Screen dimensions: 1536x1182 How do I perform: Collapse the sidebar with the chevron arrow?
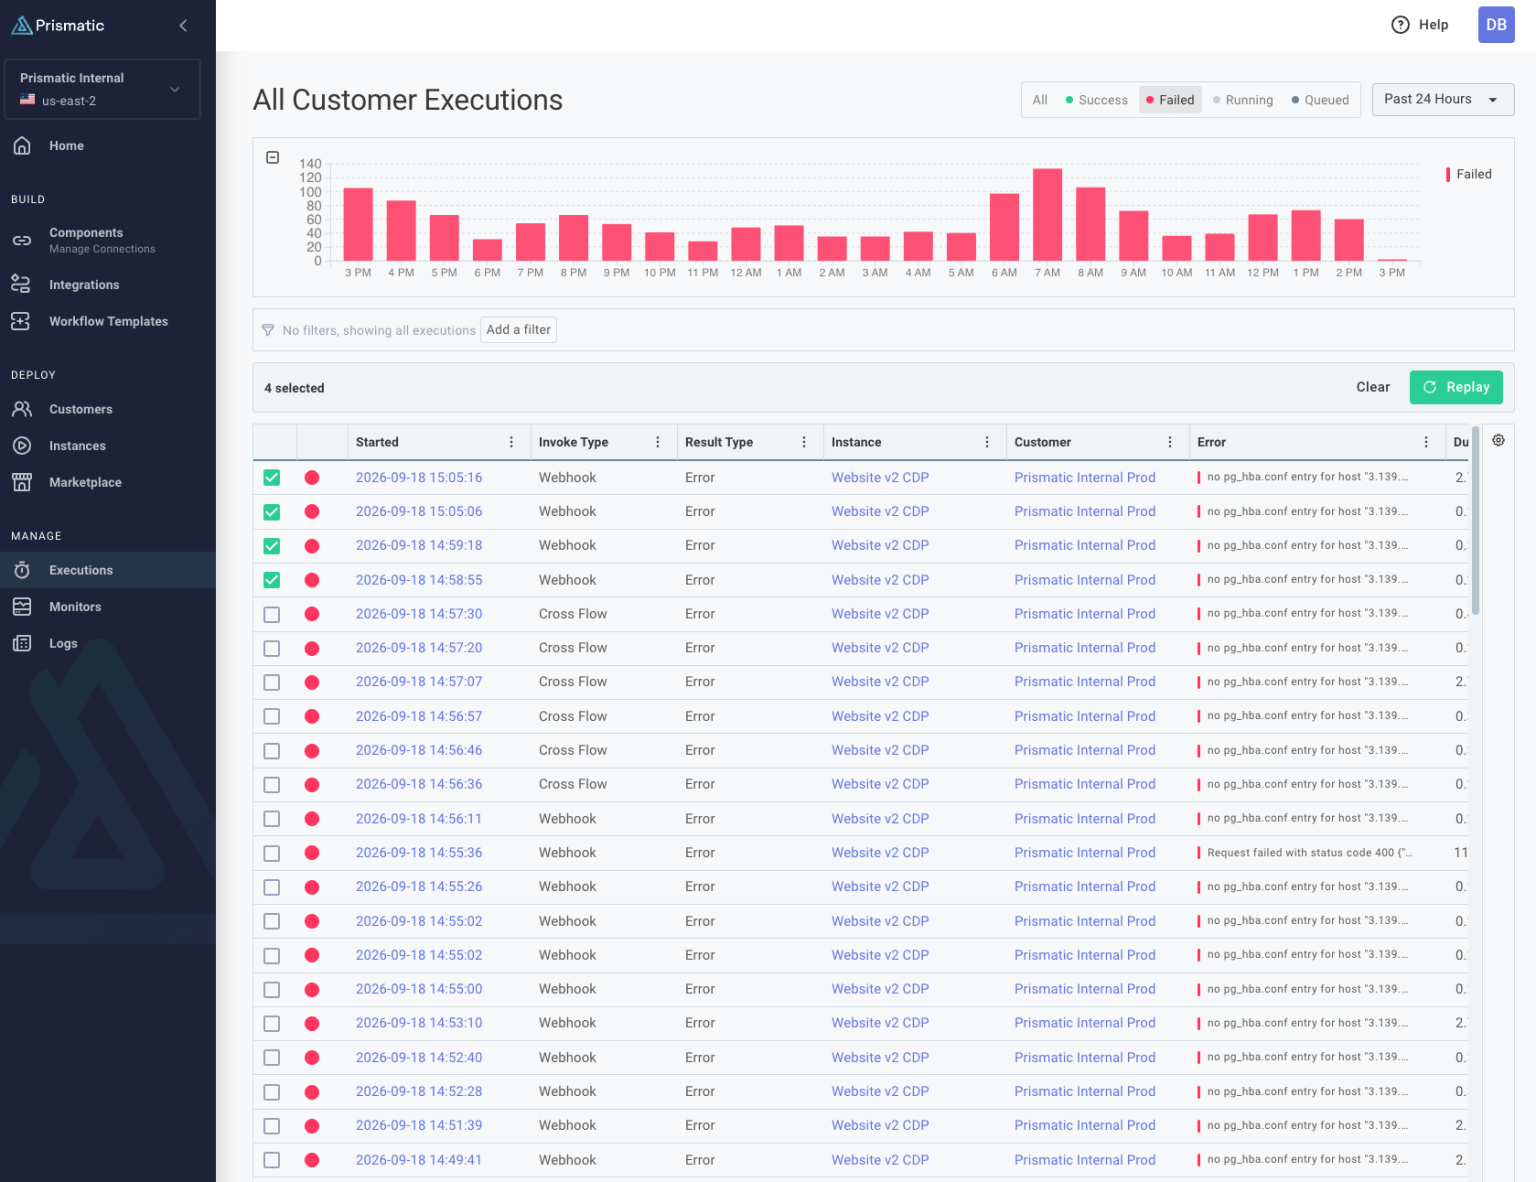click(x=183, y=26)
